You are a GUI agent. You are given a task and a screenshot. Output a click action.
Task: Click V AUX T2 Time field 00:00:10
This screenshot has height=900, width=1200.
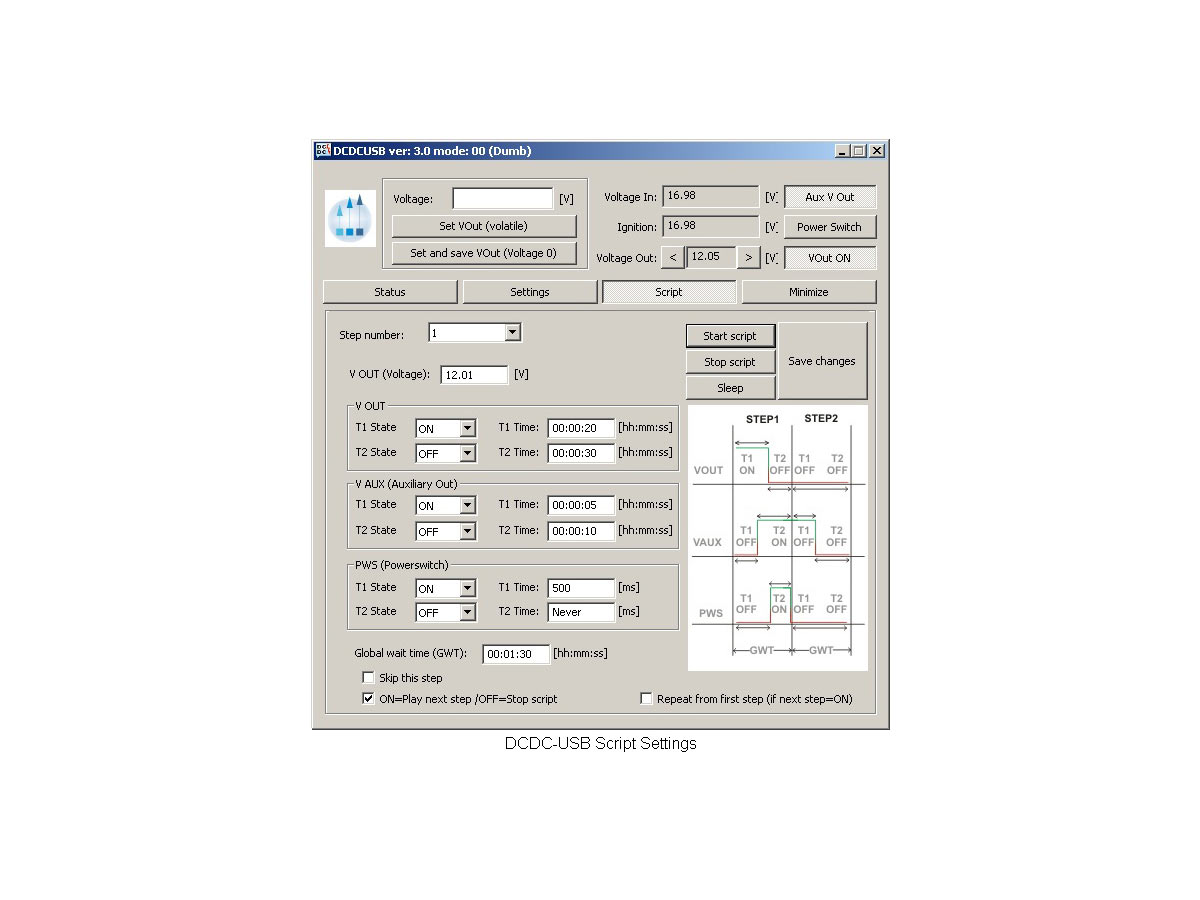point(581,531)
